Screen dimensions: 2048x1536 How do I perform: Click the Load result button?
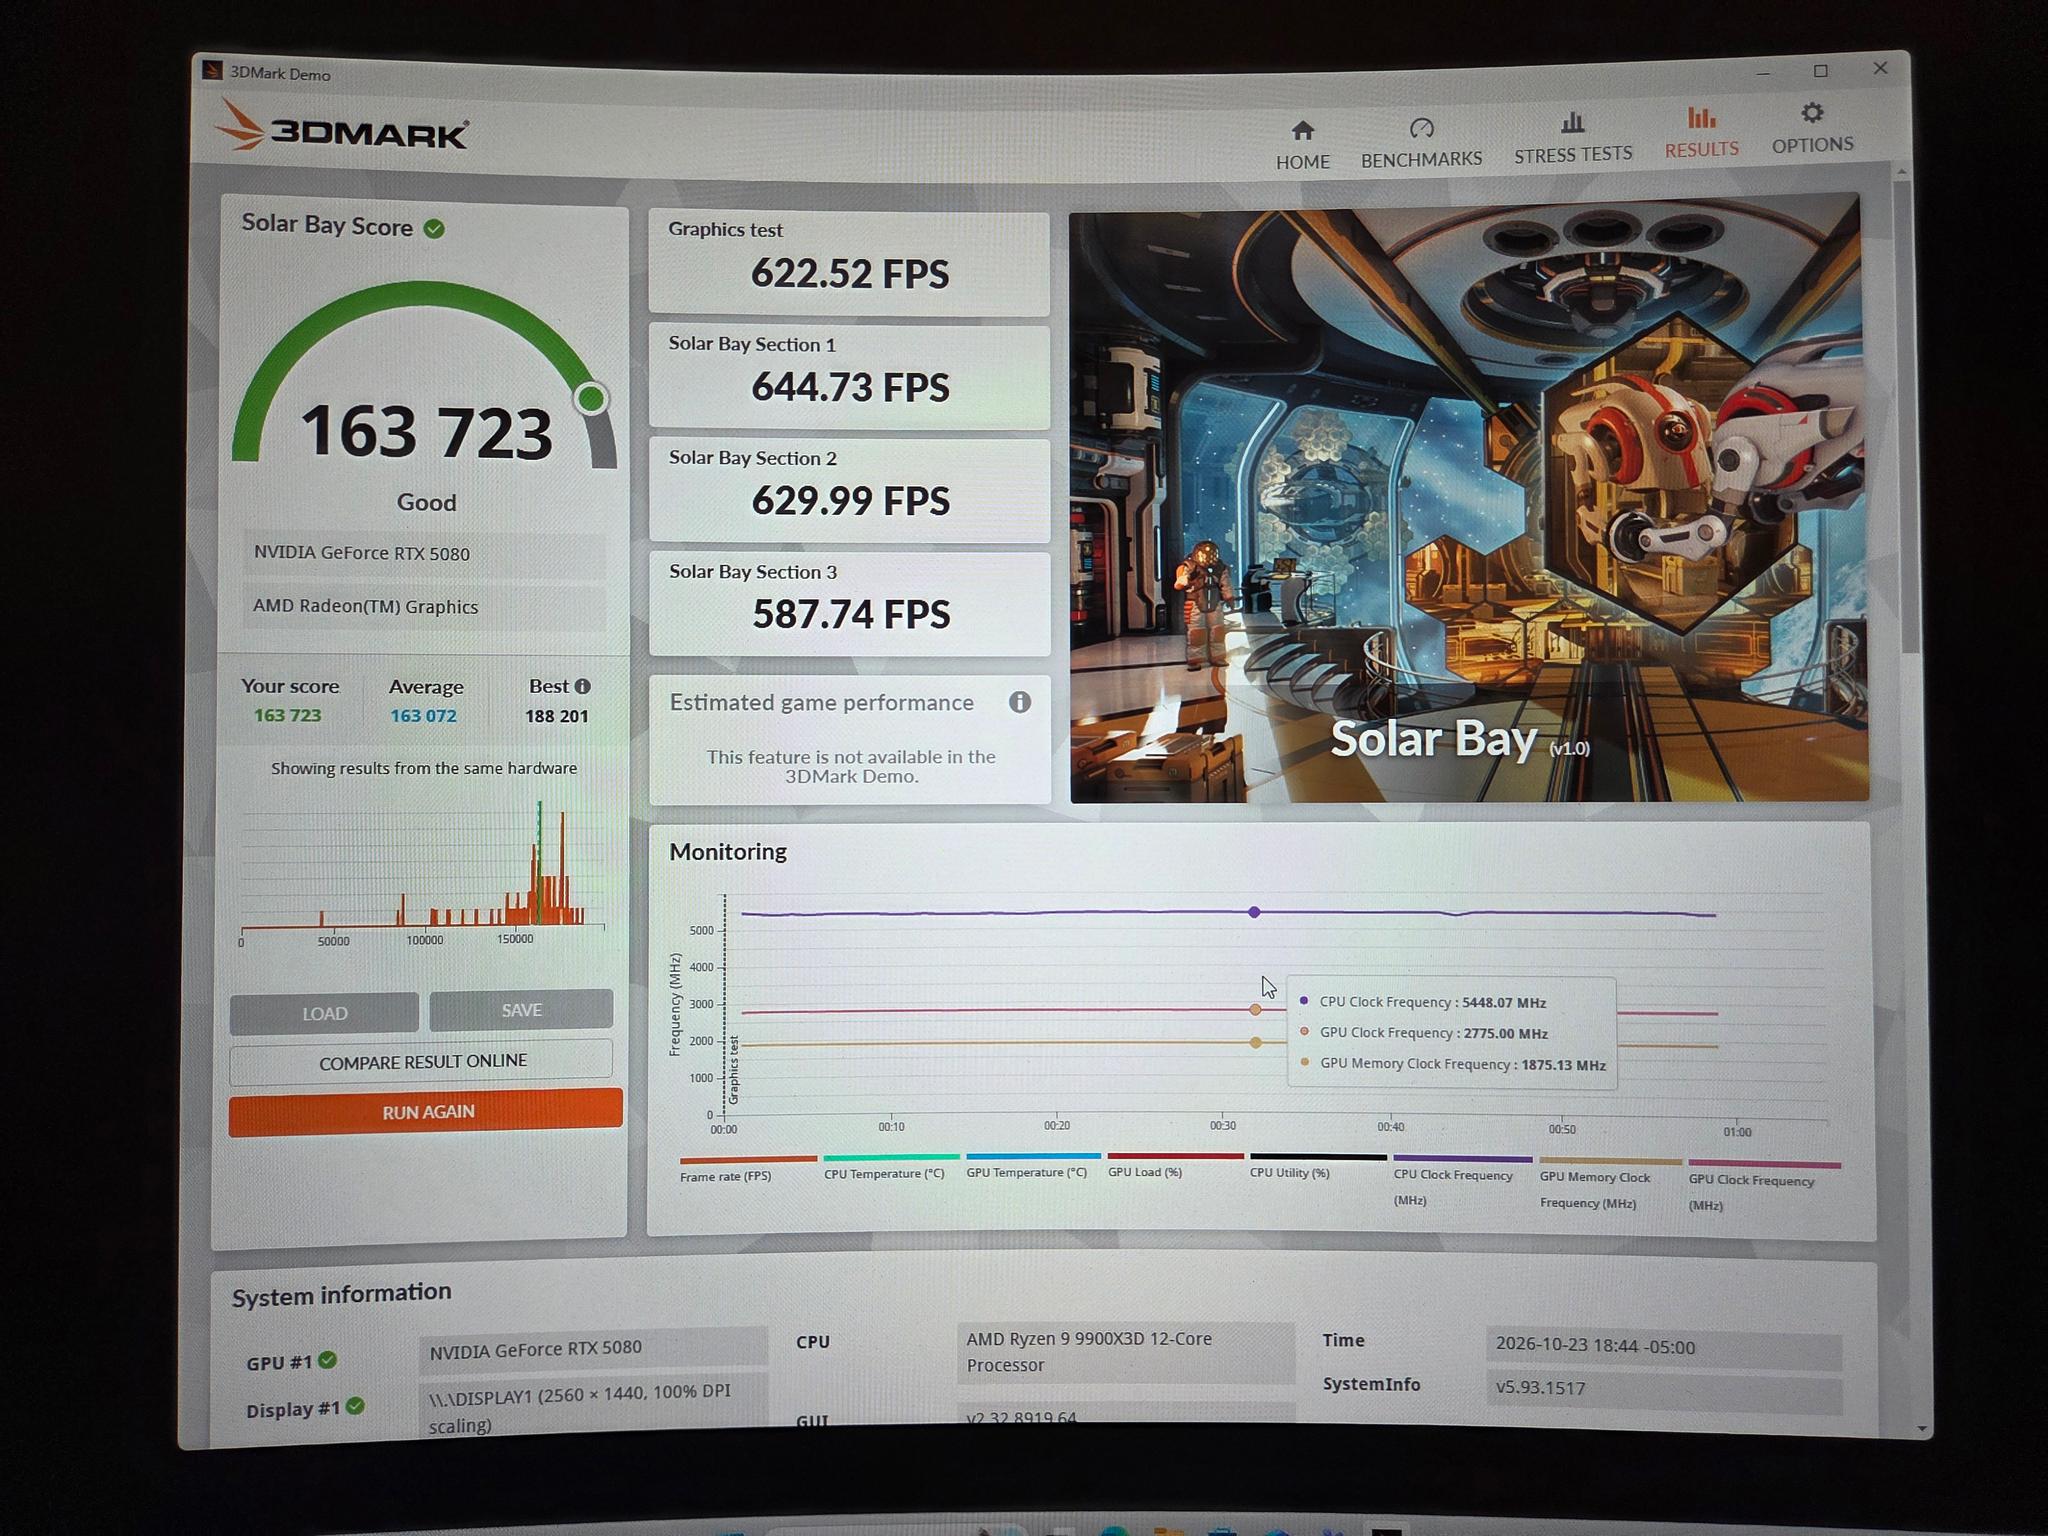[x=324, y=1013]
